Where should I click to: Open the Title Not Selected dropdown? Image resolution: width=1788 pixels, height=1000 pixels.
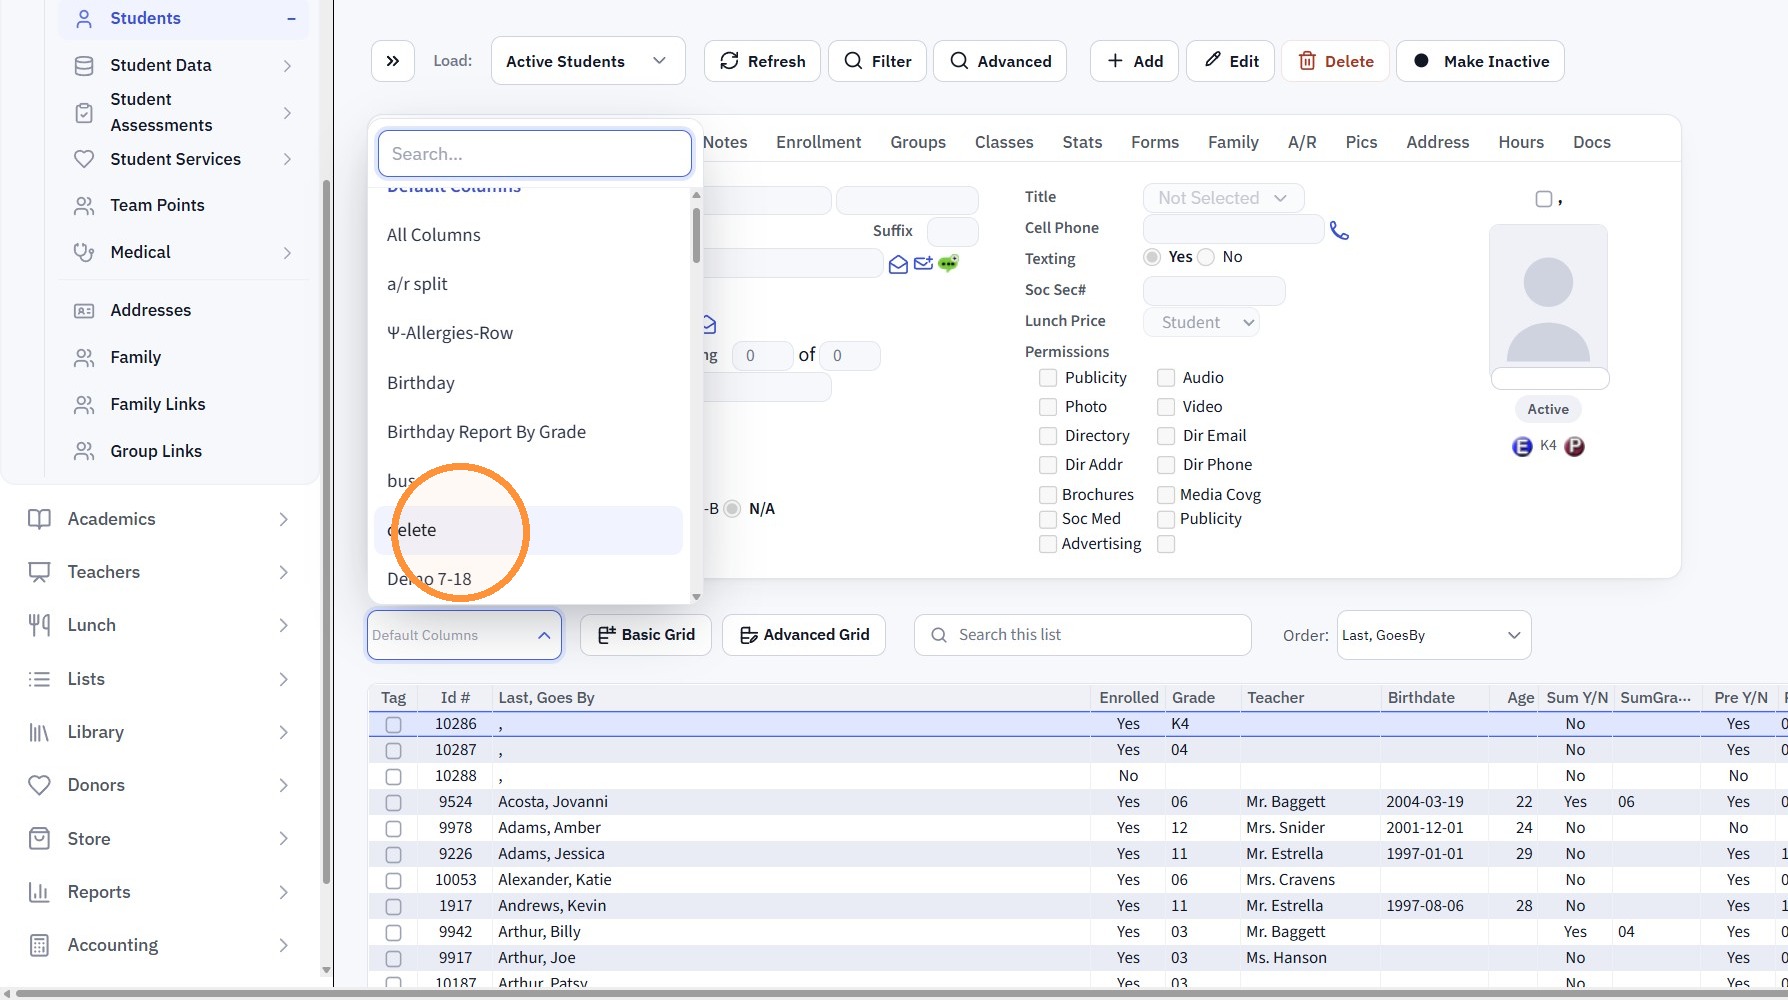click(1223, 198)
